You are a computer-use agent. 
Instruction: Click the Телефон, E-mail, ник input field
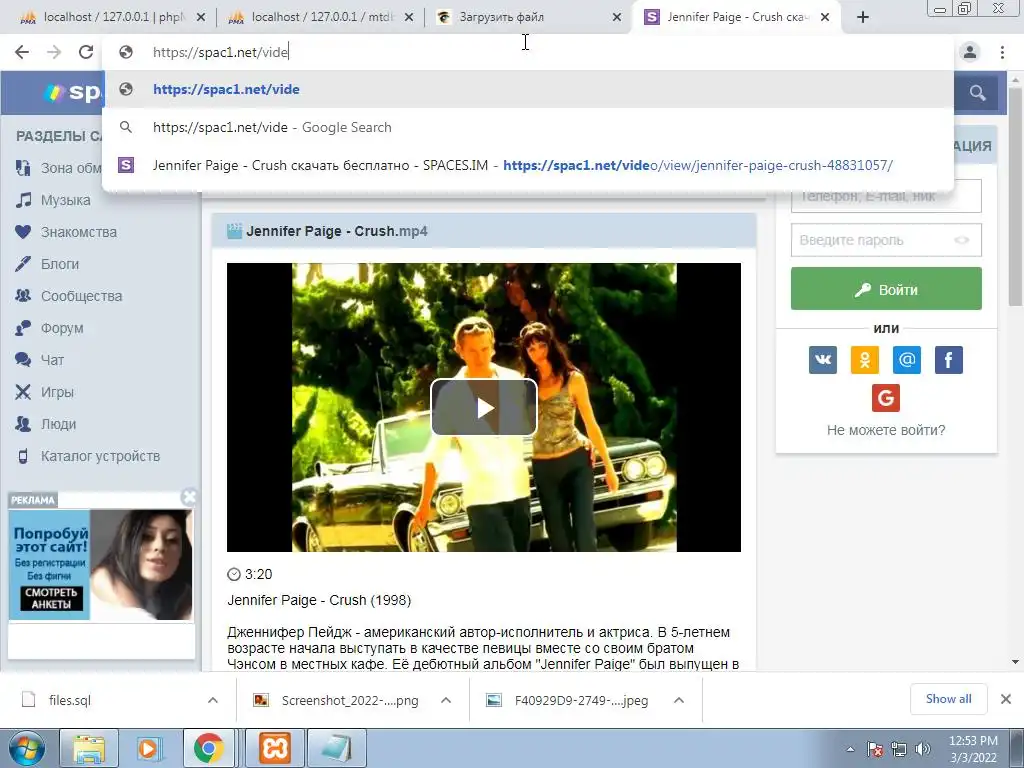(x=886, y=196)
